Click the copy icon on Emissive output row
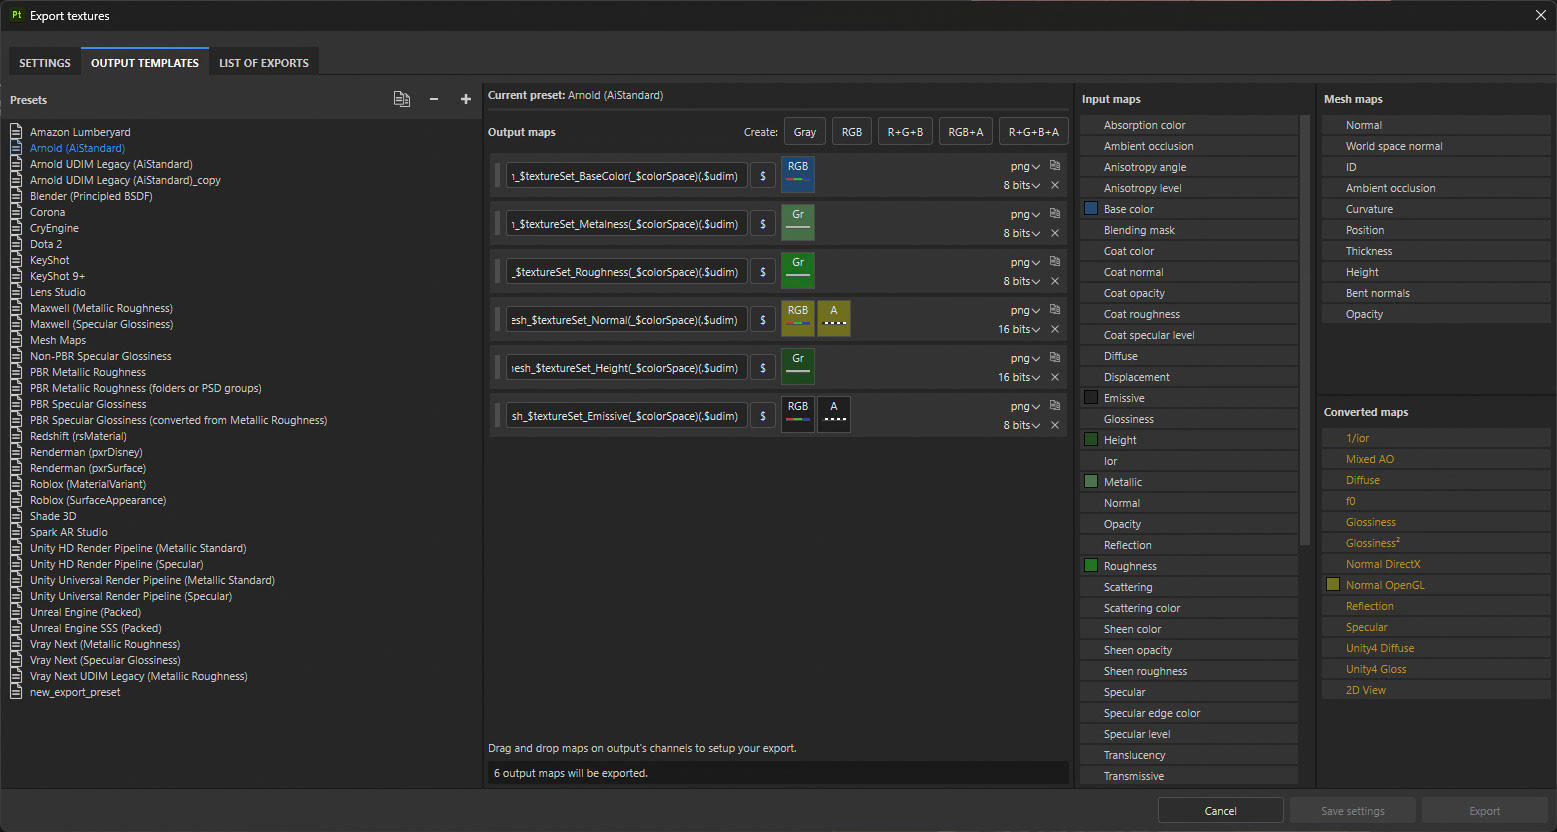The image size is (1557, 832). (1055, 406)
